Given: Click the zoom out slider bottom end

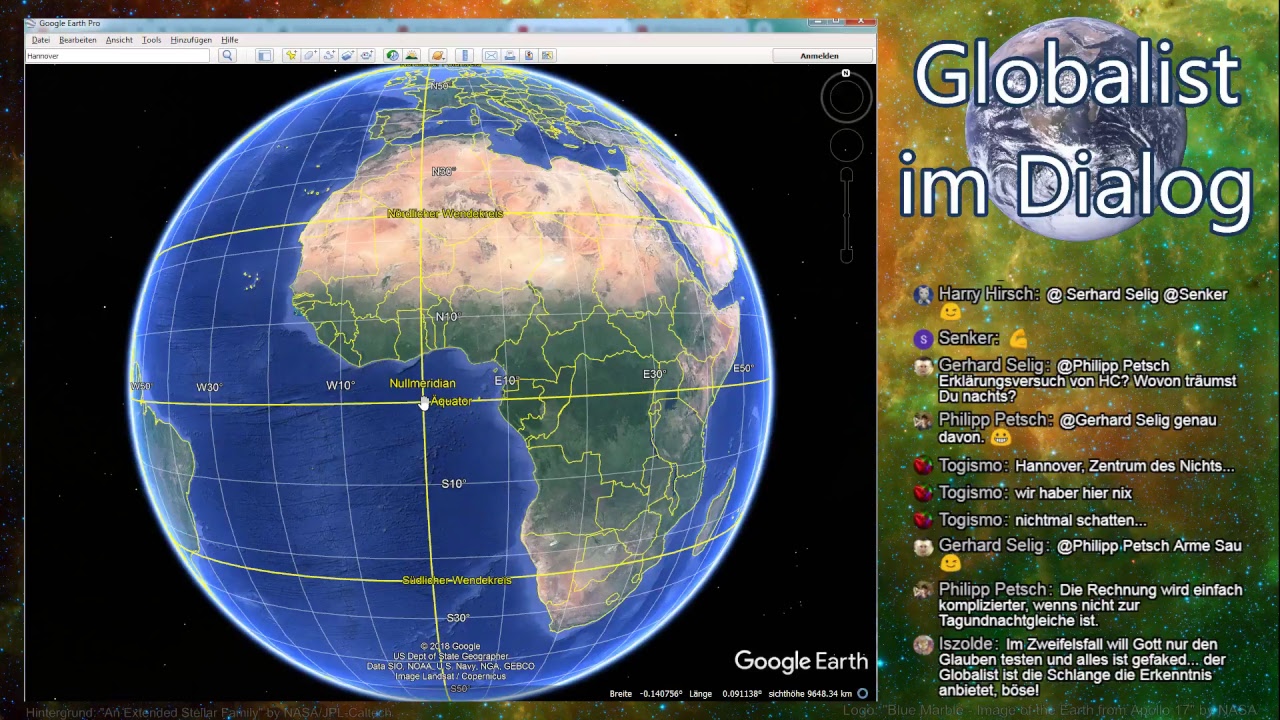Looking at the screenshot, I should 846,256.
